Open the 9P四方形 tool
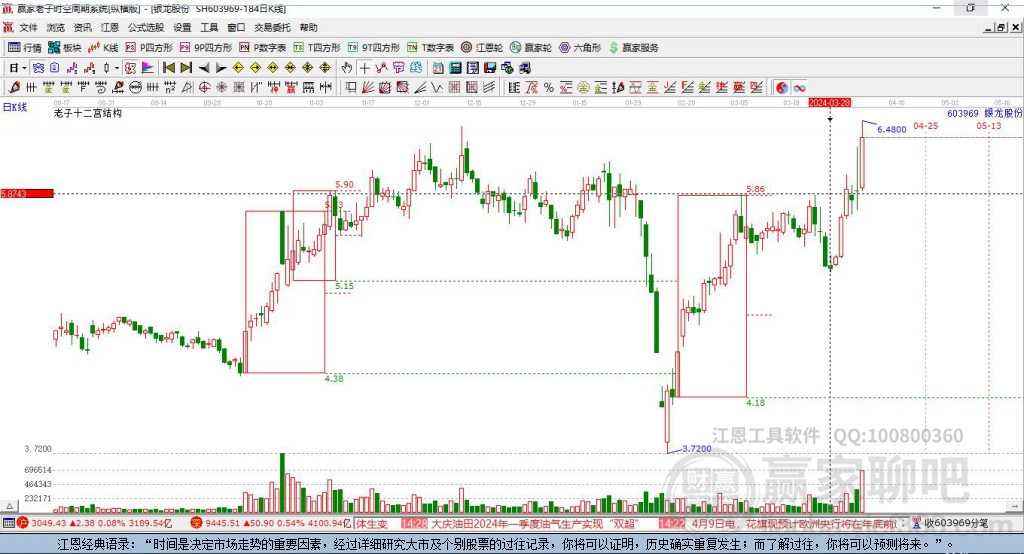 tap(206, 48)
